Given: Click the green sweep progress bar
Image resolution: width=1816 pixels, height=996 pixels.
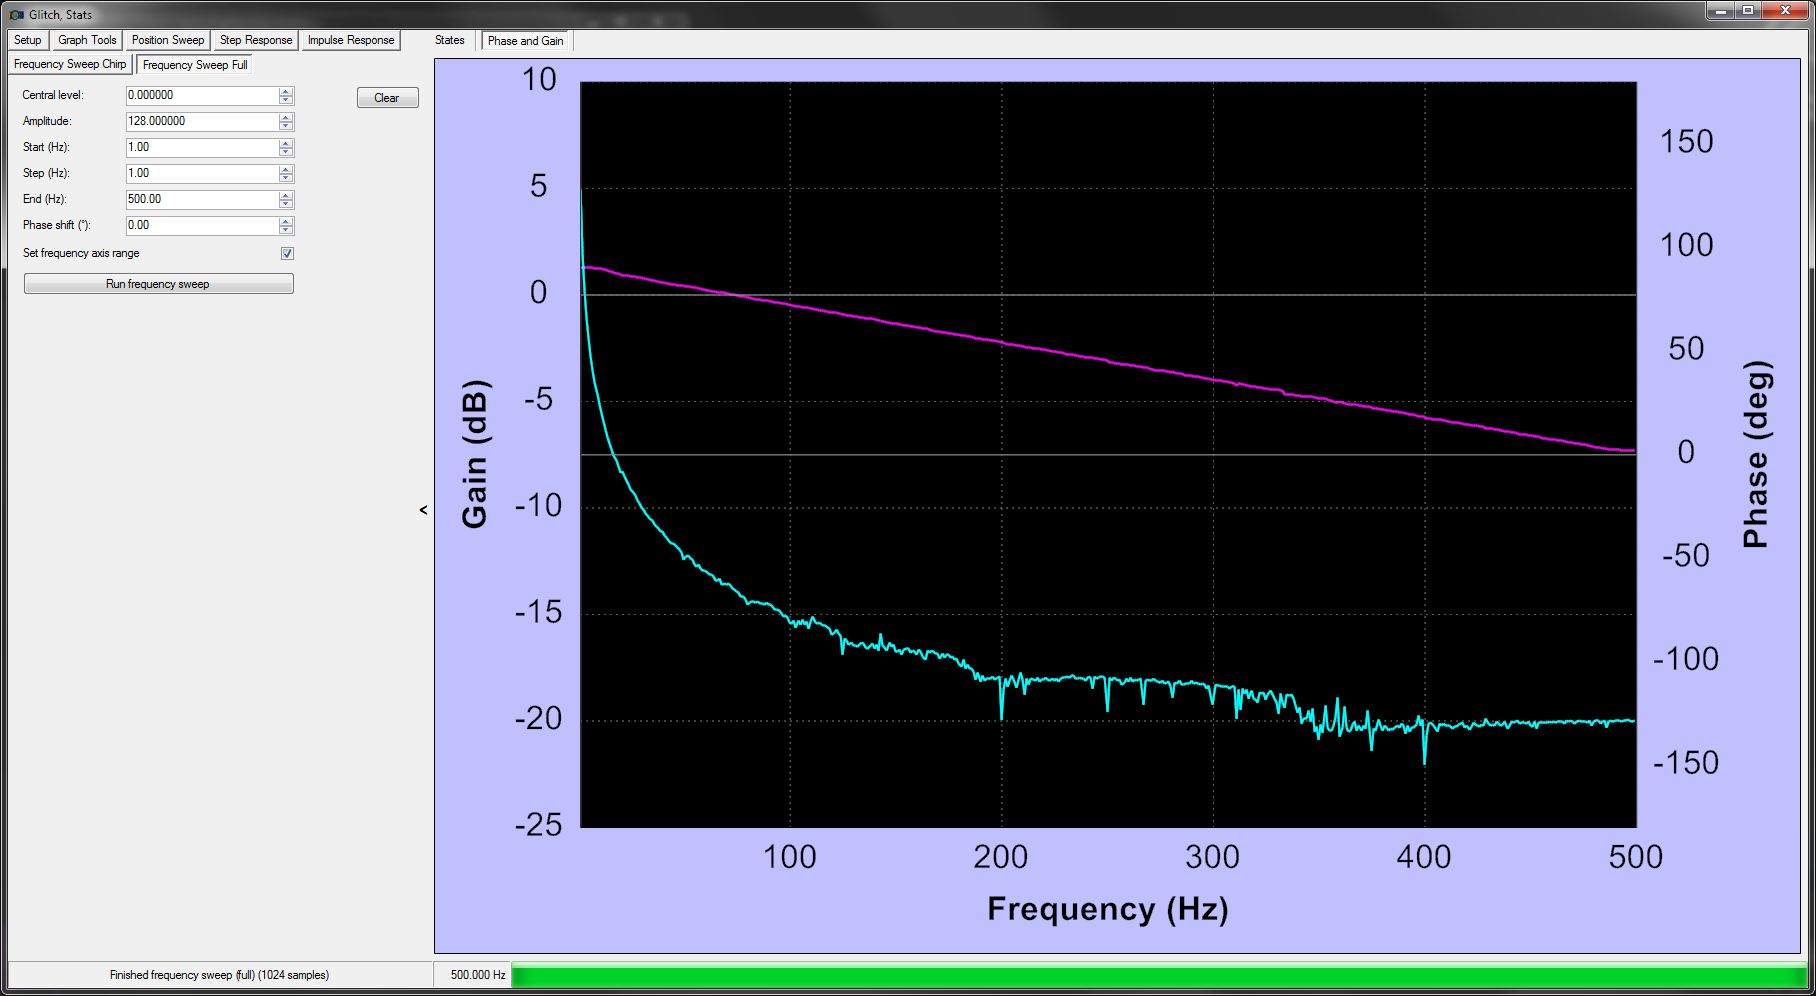Looking at the screenshot, I should pos(1159,976).
